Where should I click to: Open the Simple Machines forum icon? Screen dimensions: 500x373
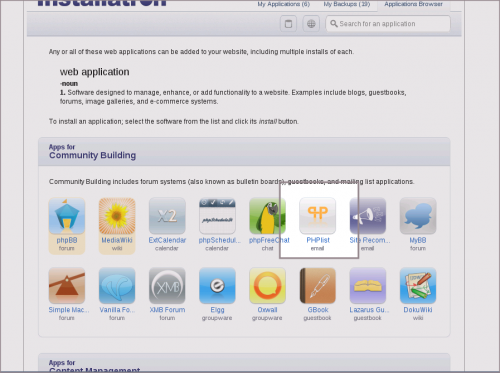67,286
